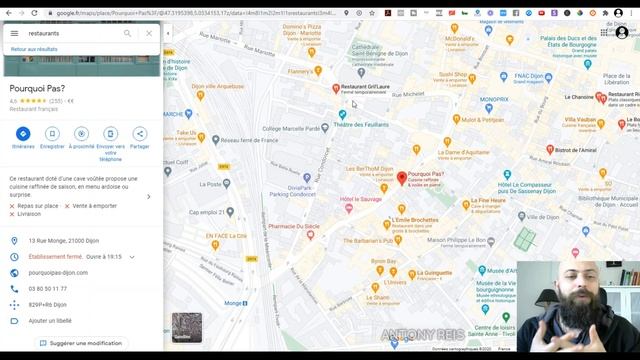Select La Fine Heure pin
This screenshot has width=640, height=360.
coord(466,205)
